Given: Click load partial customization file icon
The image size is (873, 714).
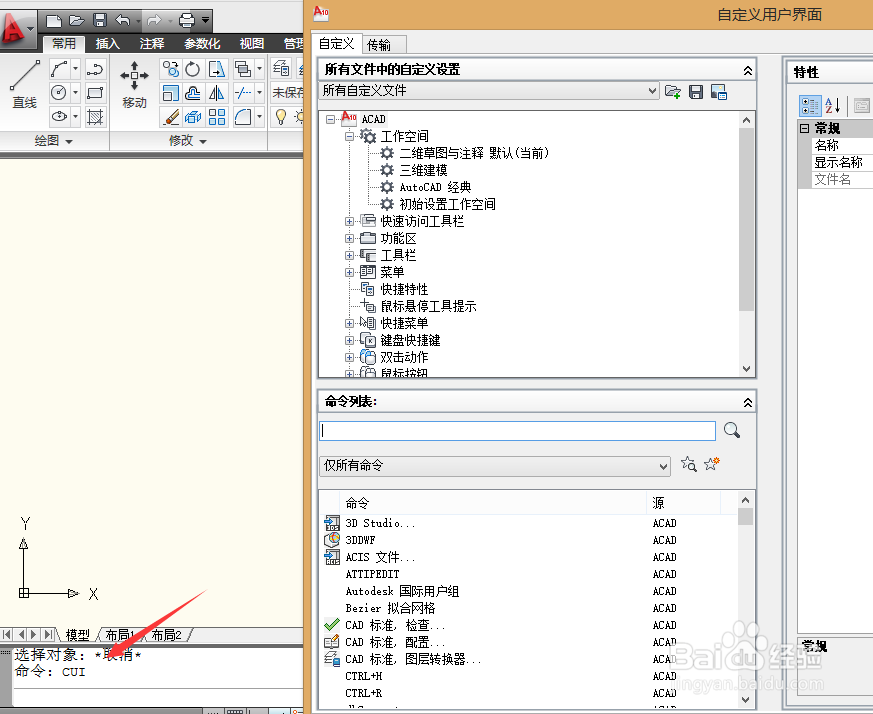Looking at the screenshot, I should (673, 92).
